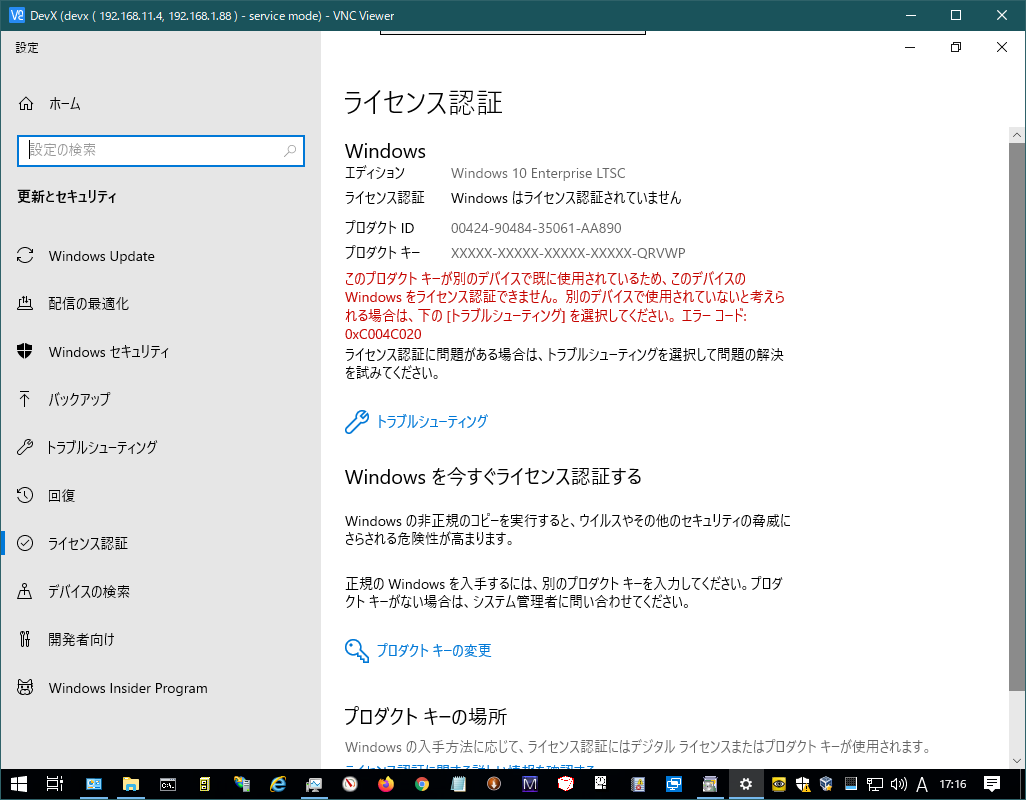
Task: Open デバイスの検索 settings page
Action: click(74, 591)
